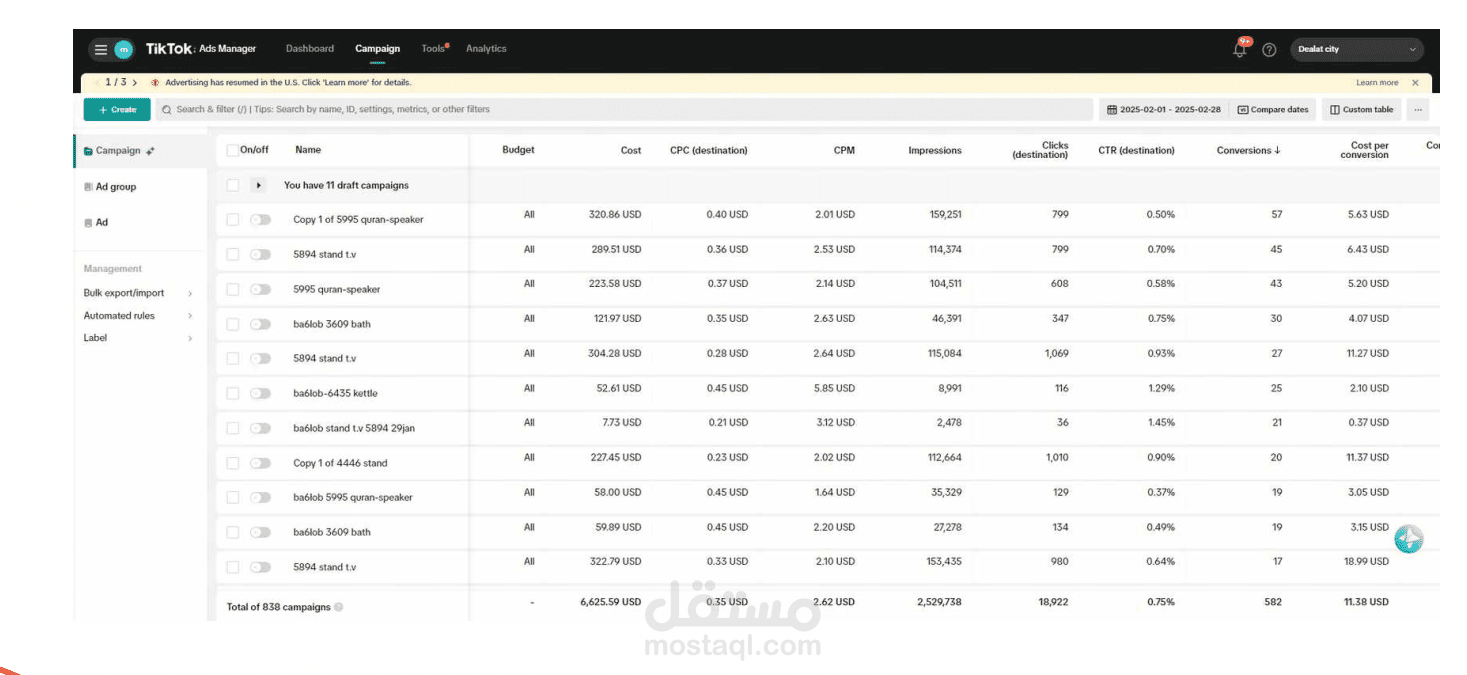Open Custom table button
The height and width of the screenshot is (675, 1467).
[1361, 110]
